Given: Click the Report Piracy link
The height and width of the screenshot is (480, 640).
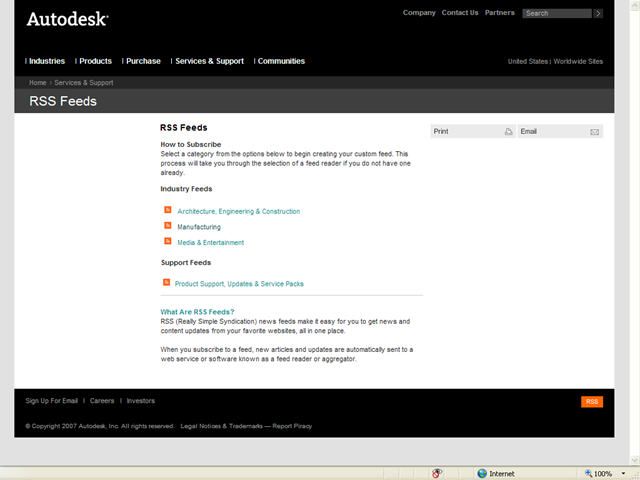Looking at the screenshot, I should coord(292,426).
